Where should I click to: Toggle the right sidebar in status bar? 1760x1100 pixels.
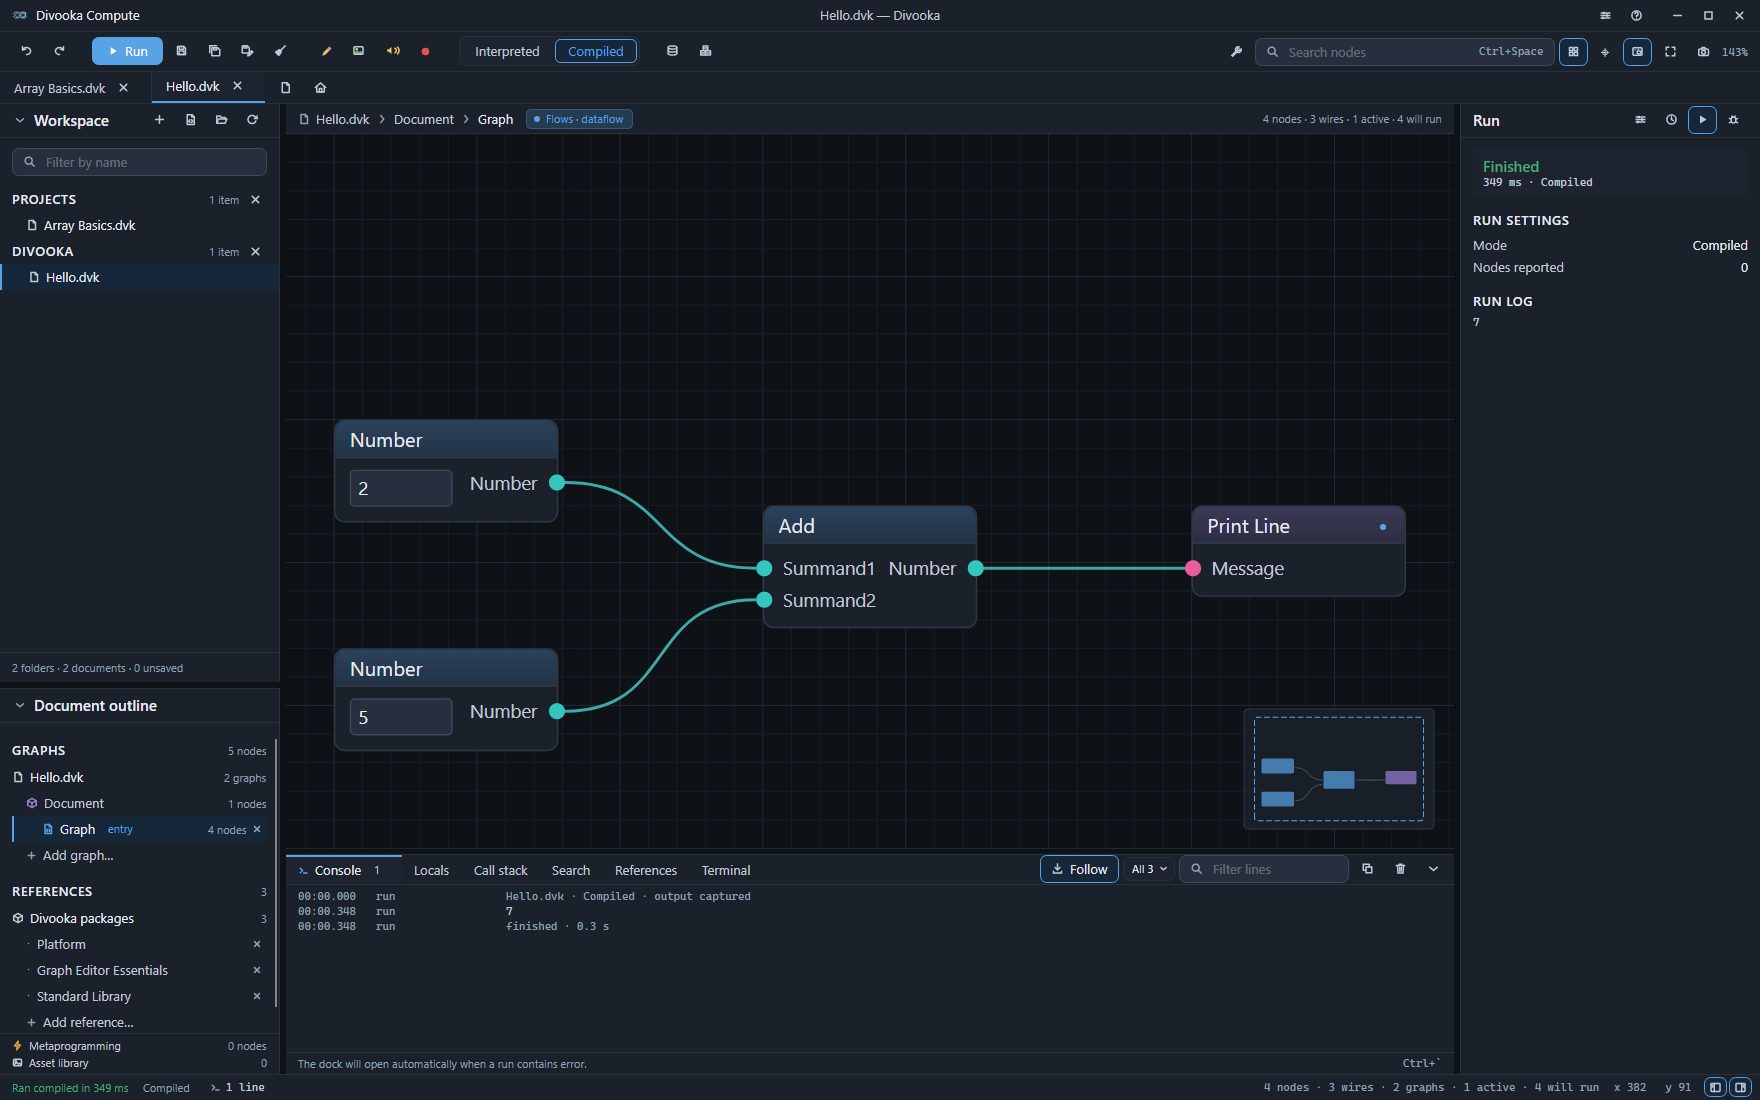tap(1740, 1087)
